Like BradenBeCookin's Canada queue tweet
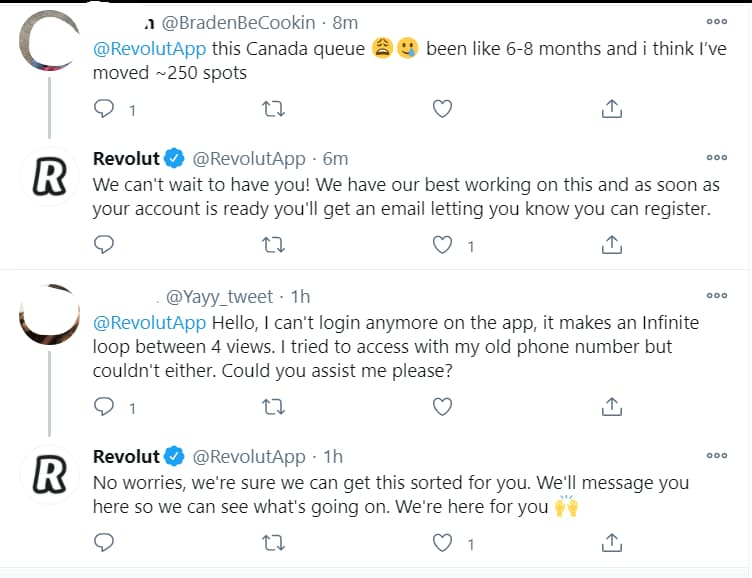 [x=442, y=109]
